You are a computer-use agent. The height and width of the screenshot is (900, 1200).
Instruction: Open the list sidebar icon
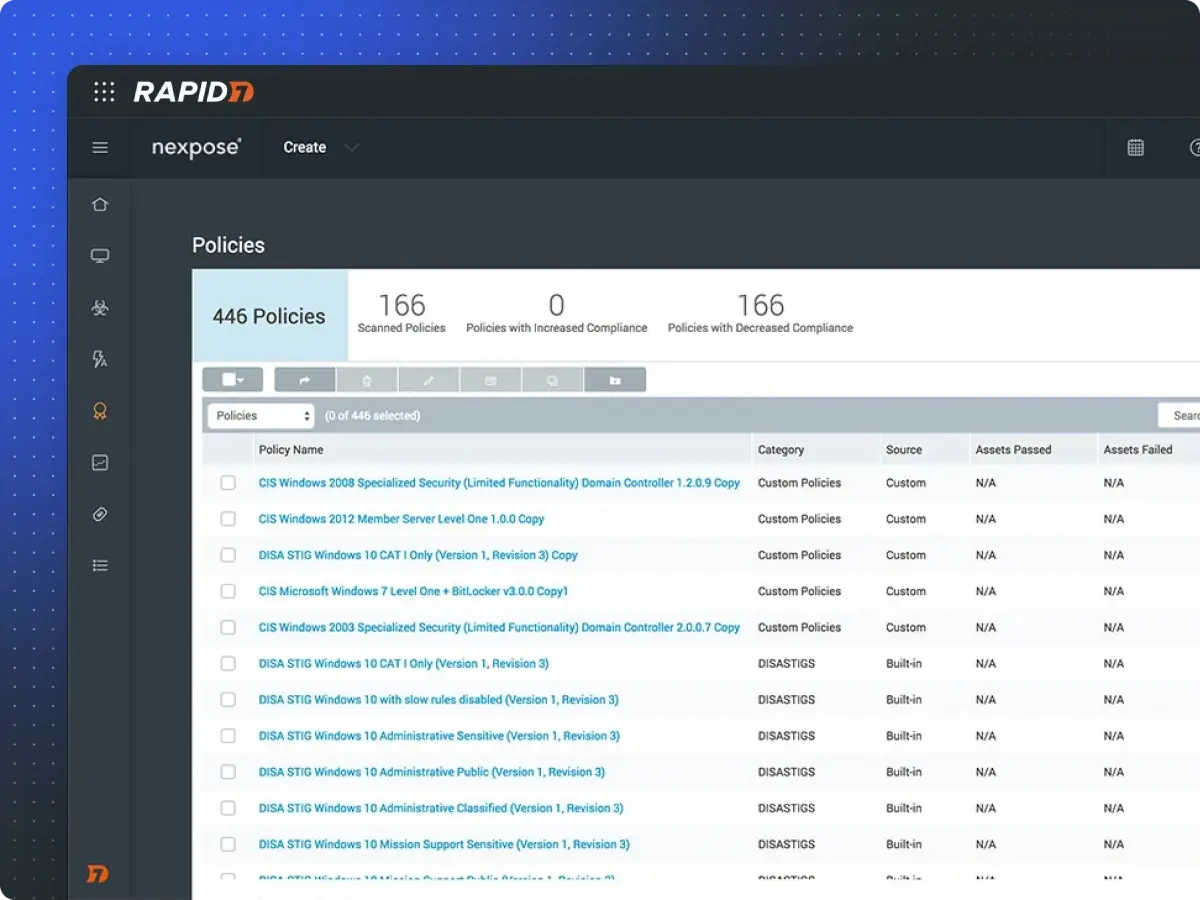pos(100,565)
